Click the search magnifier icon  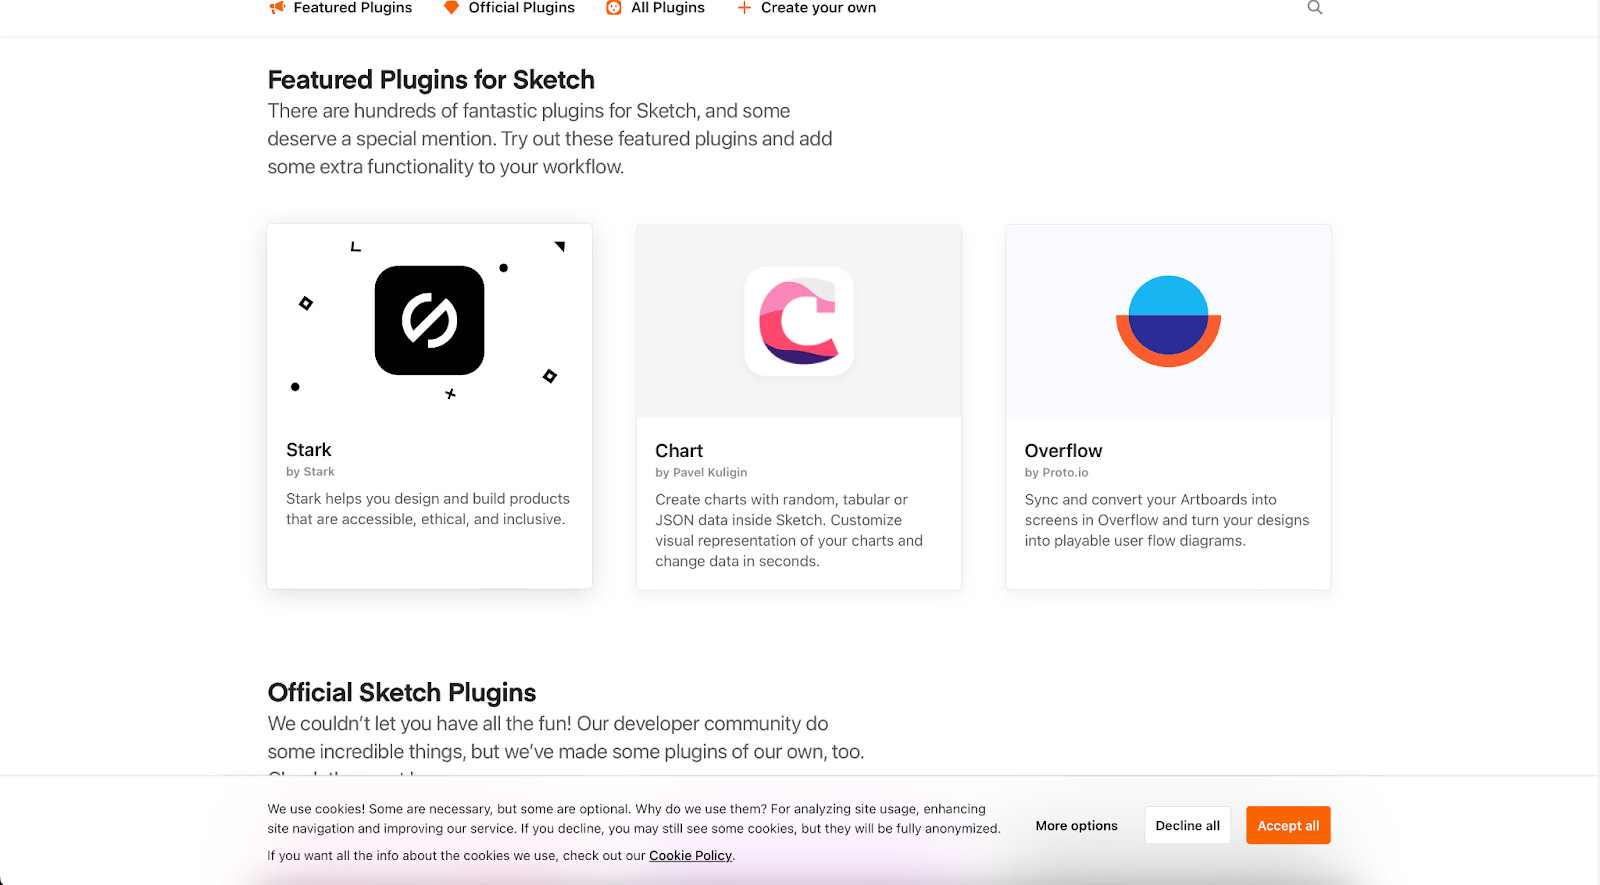(1314, 8)
